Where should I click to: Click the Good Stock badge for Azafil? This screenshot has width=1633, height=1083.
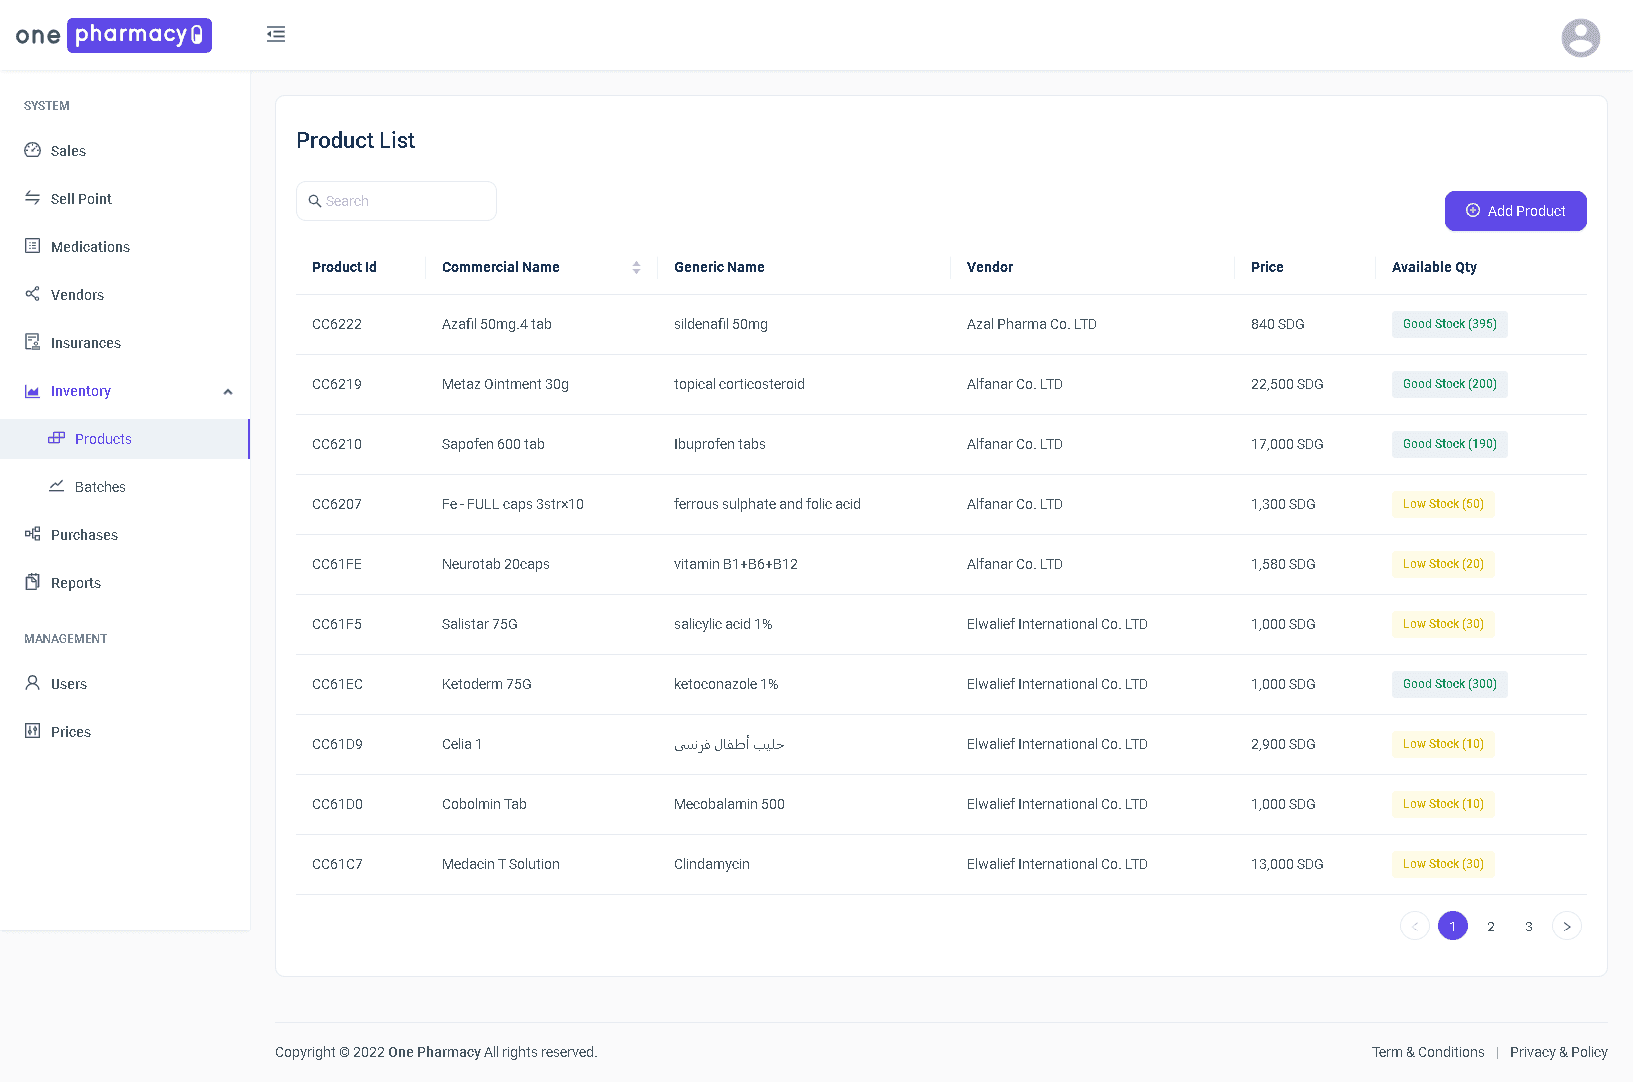(x=1449, y=324)
